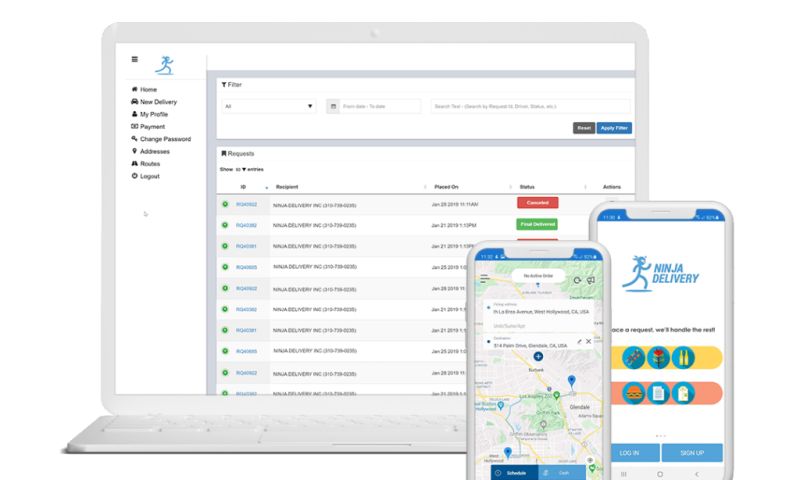Screen dimensions: 800x480
Task: Open the hamburger menu in web dashboard
Action: pos(135,59)
